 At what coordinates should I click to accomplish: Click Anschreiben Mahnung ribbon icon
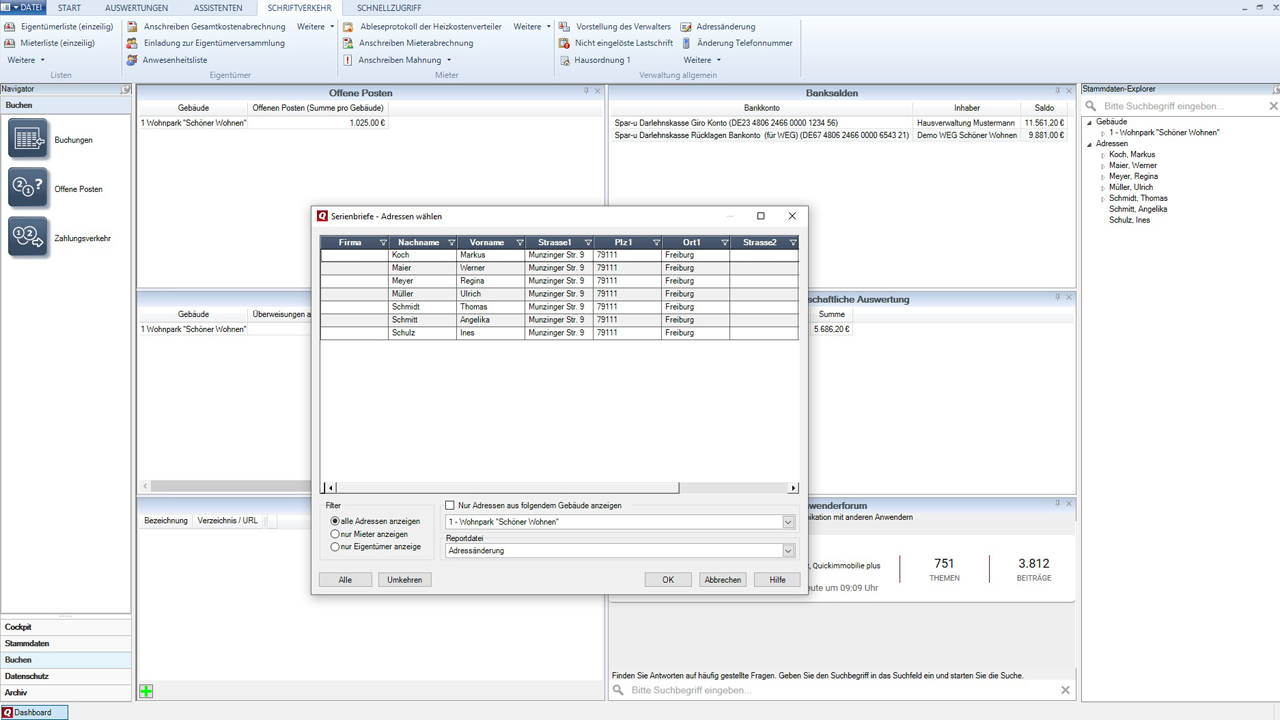point(348,60)
